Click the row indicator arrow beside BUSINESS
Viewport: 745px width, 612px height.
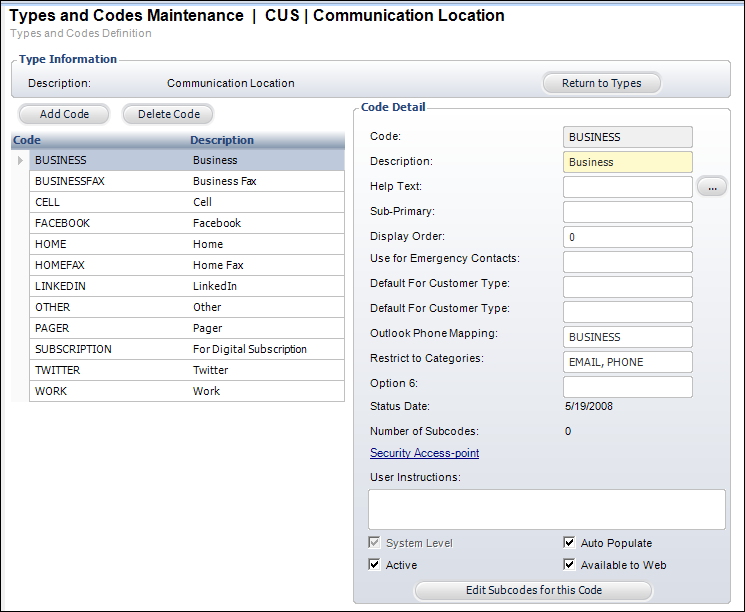(21, 160)
